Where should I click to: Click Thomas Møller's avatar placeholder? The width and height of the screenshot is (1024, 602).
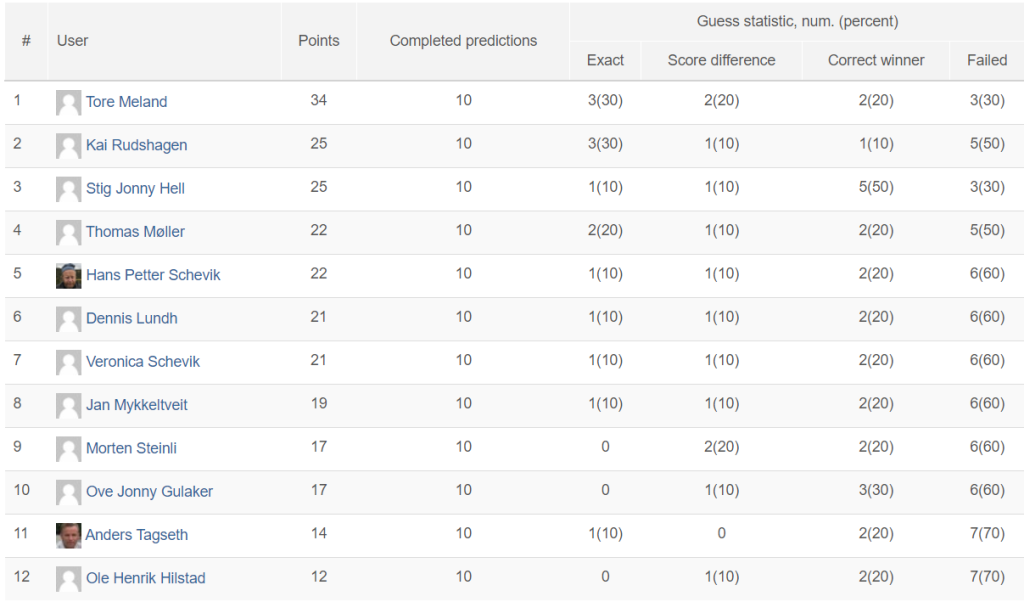coord(68,232)
